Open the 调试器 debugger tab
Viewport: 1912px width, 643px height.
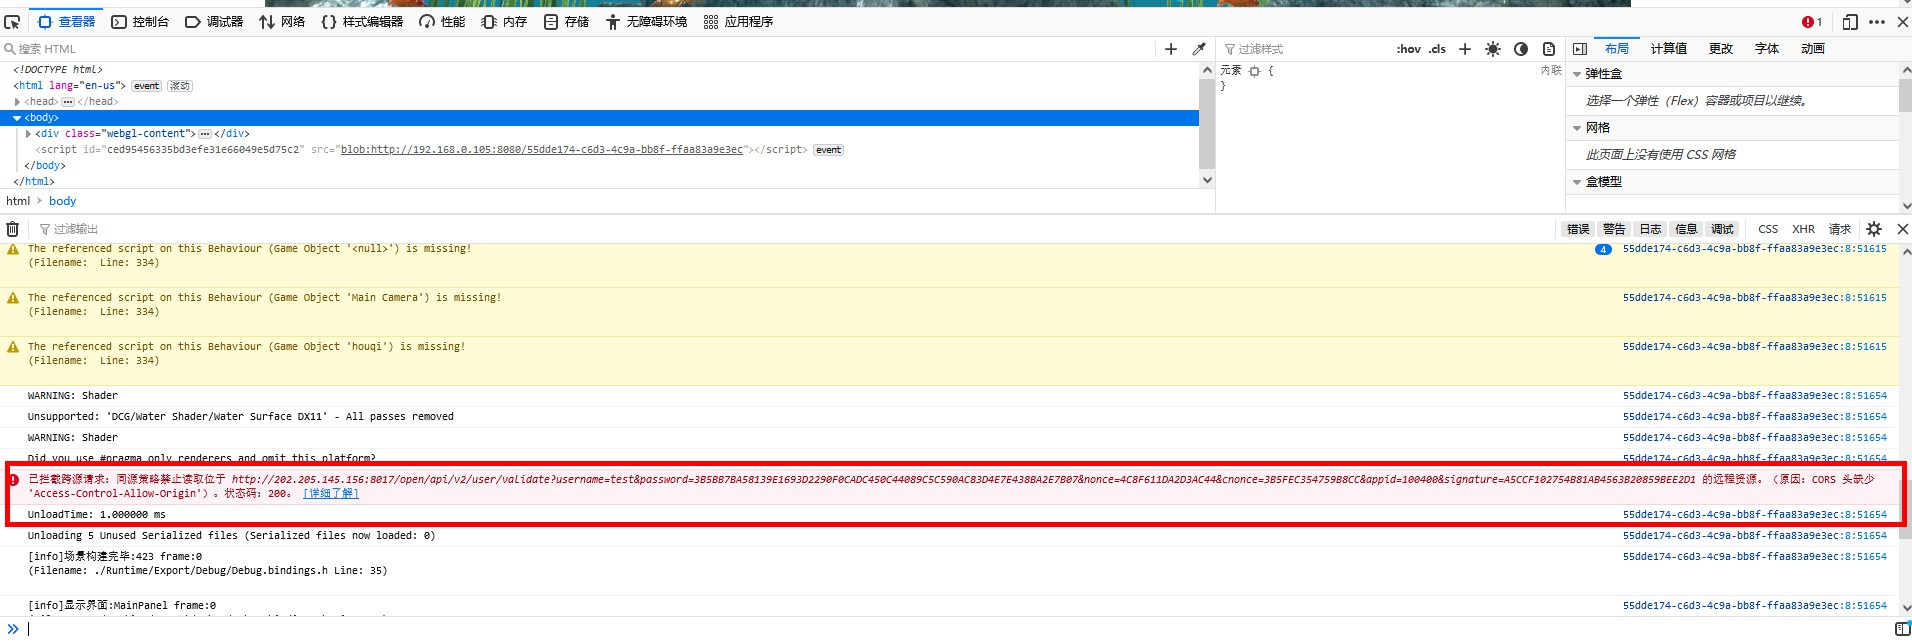coord(214,21)
